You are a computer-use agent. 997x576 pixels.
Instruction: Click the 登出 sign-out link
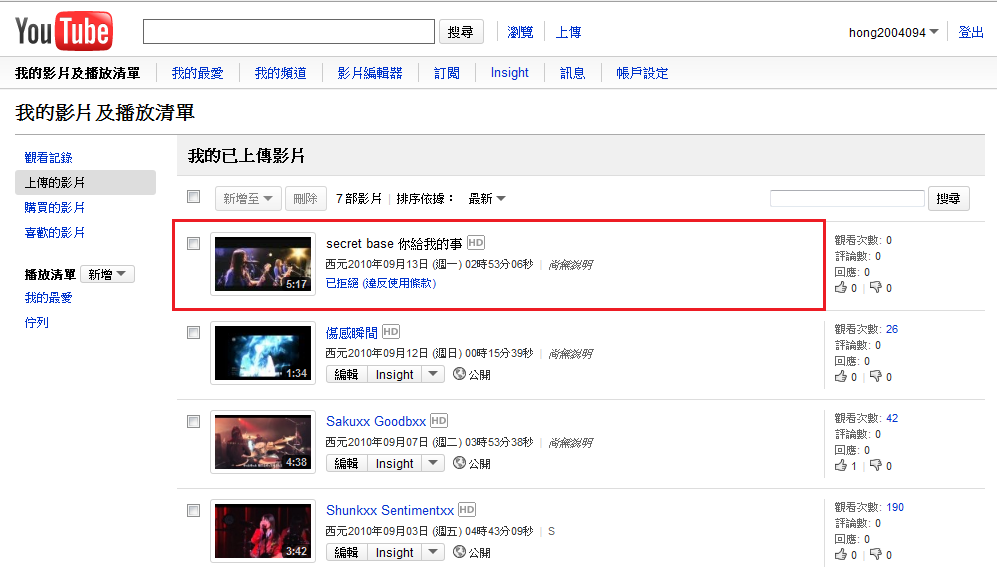click(971, 33)
